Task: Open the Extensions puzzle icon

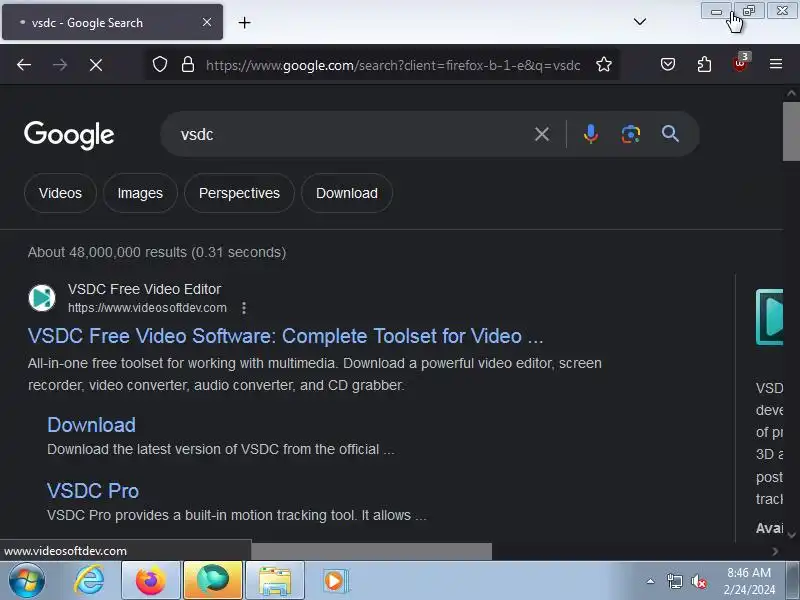Action: (x=704, y=64)
